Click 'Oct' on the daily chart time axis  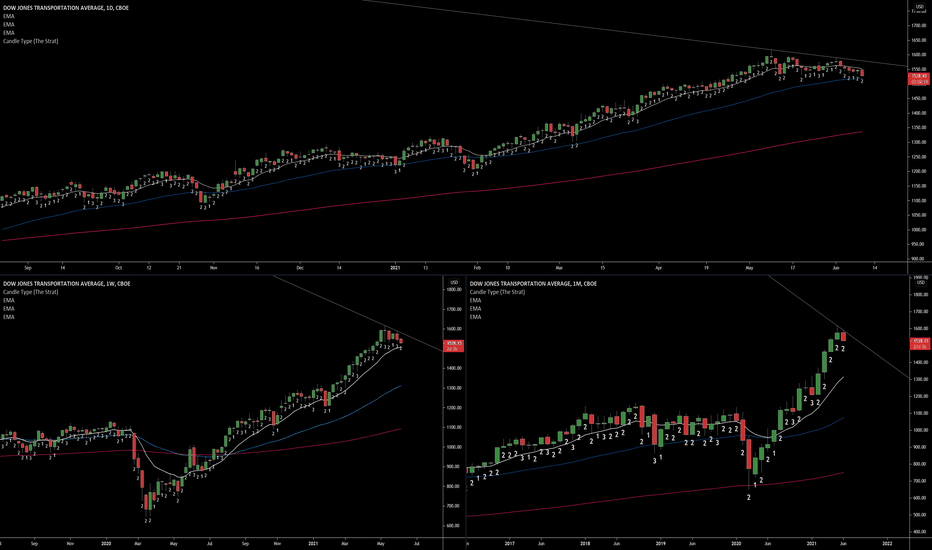pyautogui.click(x=118, y=268)
